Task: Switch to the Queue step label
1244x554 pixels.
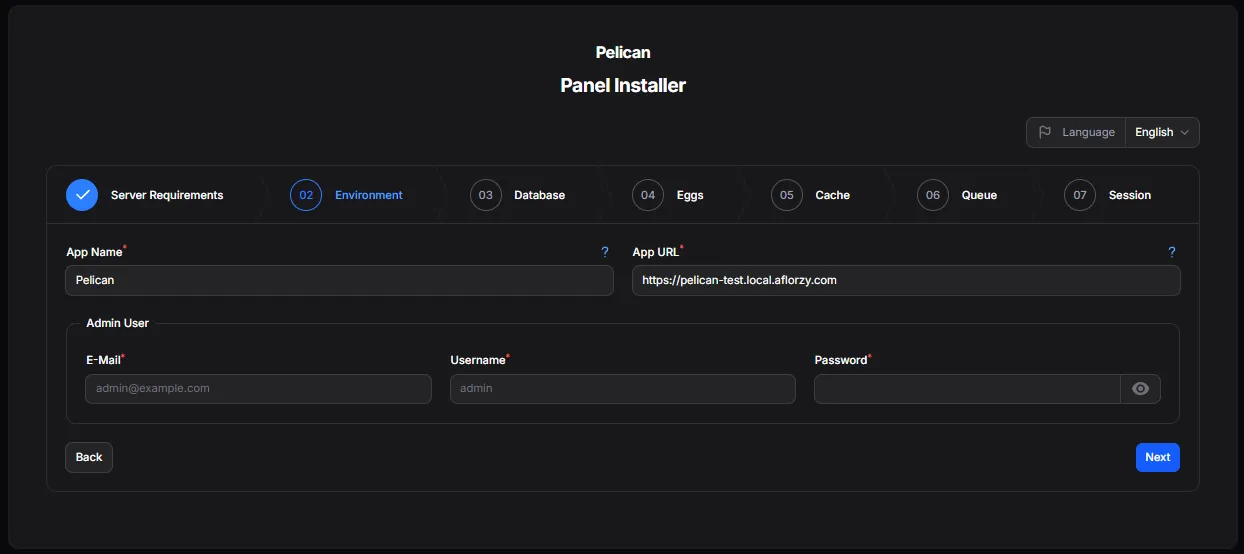Action: point(979,195)
